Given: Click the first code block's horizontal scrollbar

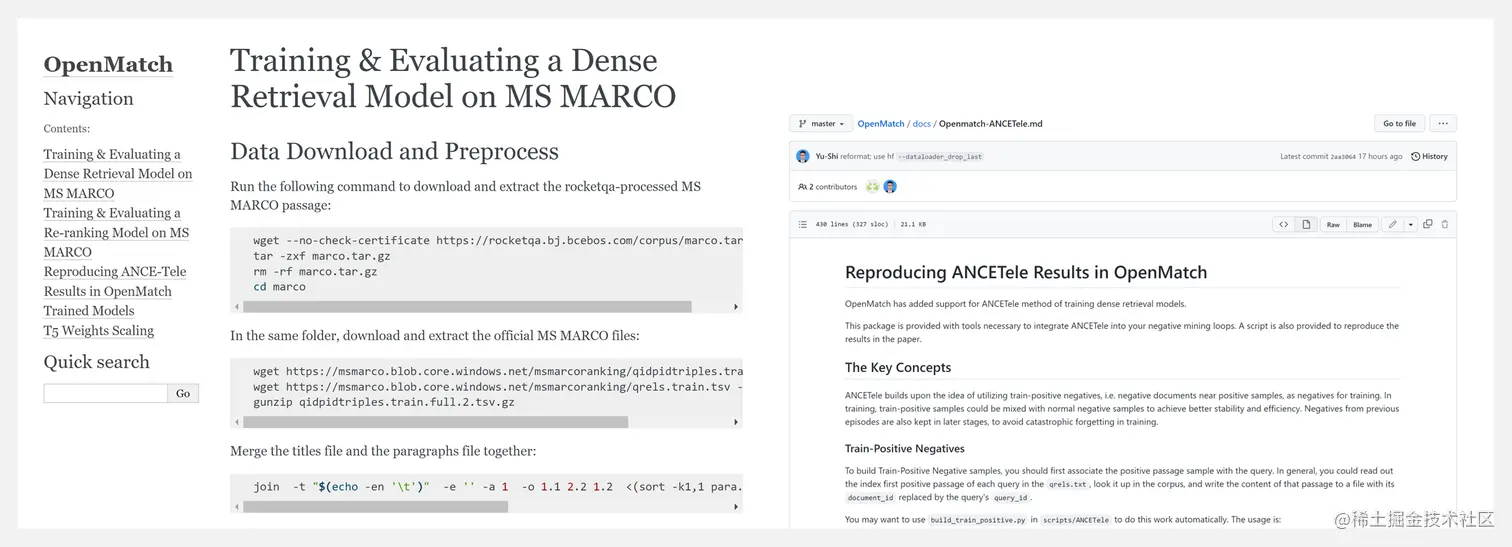Looking at the screenshot, I should 467,307.
